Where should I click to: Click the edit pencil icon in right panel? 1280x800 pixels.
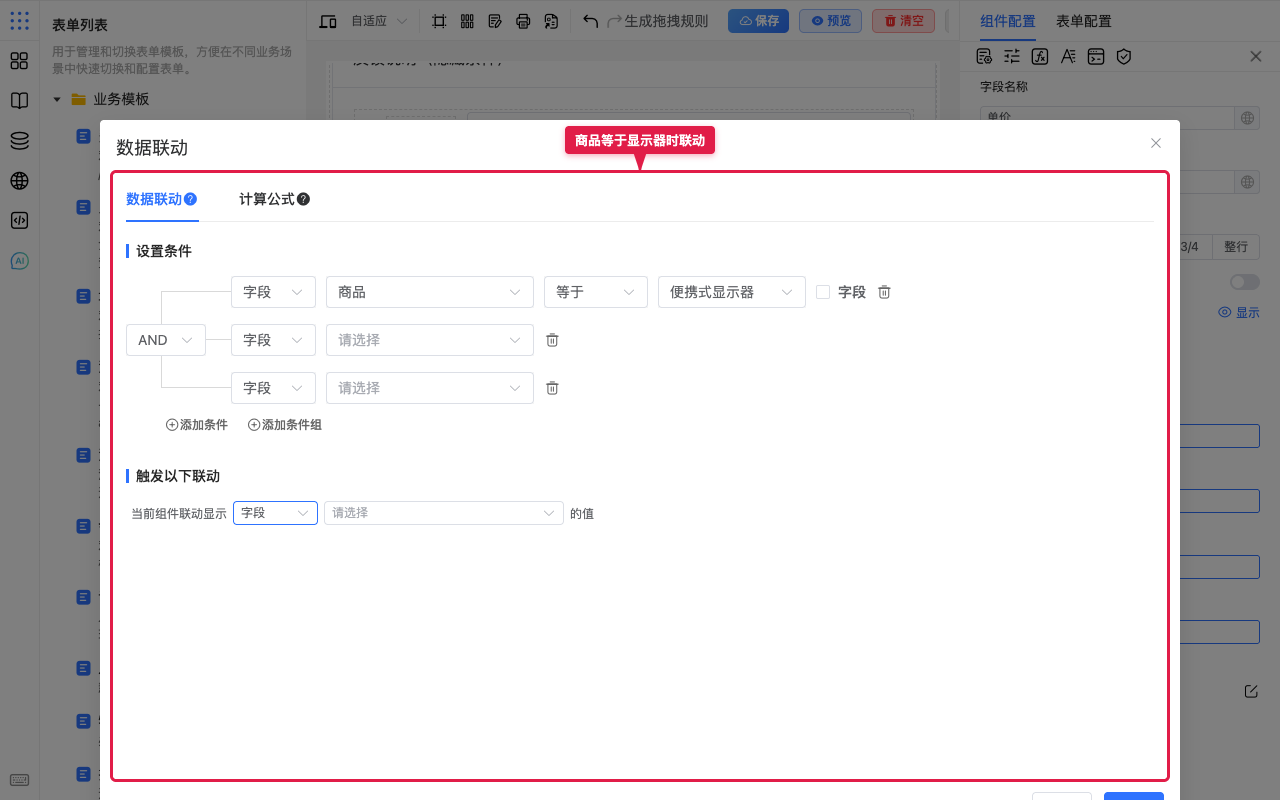pos(1251,691)
